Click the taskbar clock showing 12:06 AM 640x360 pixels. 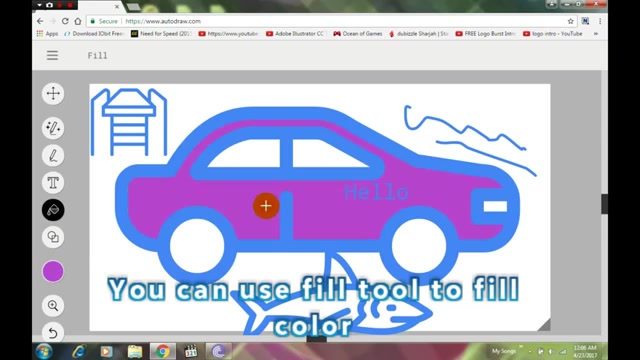click(x=585, y=351)
